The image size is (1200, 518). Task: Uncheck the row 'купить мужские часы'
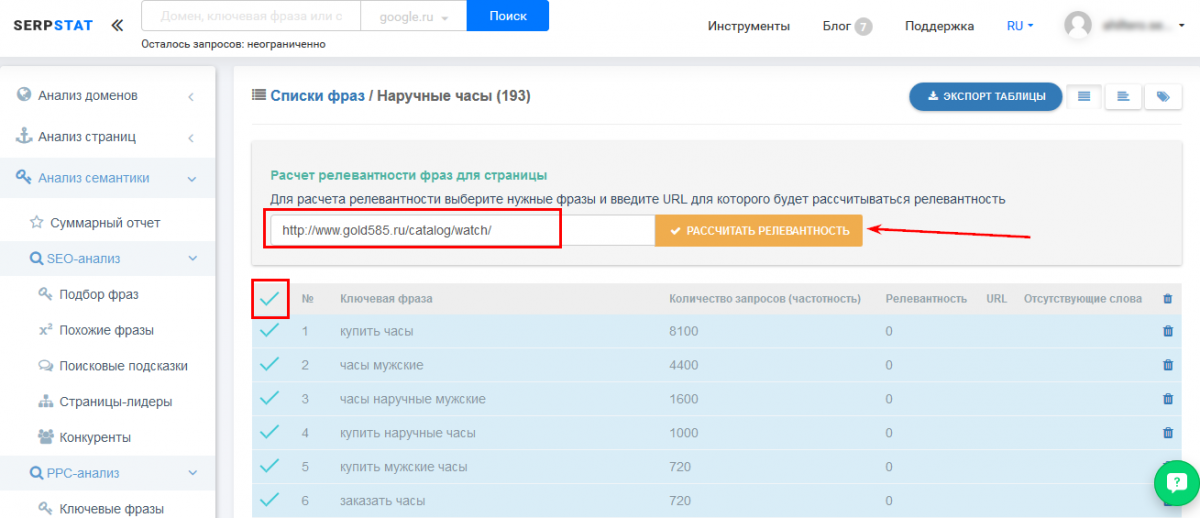pos(269,466)
